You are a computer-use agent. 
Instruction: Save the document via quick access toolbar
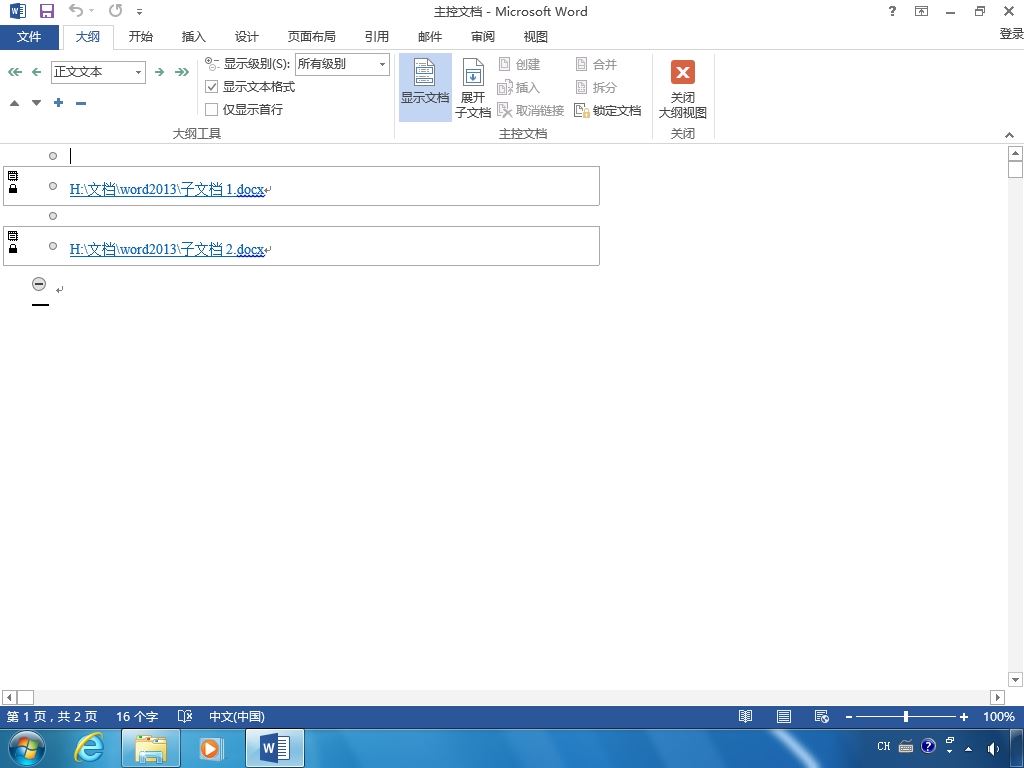click(x=46, y=11)
